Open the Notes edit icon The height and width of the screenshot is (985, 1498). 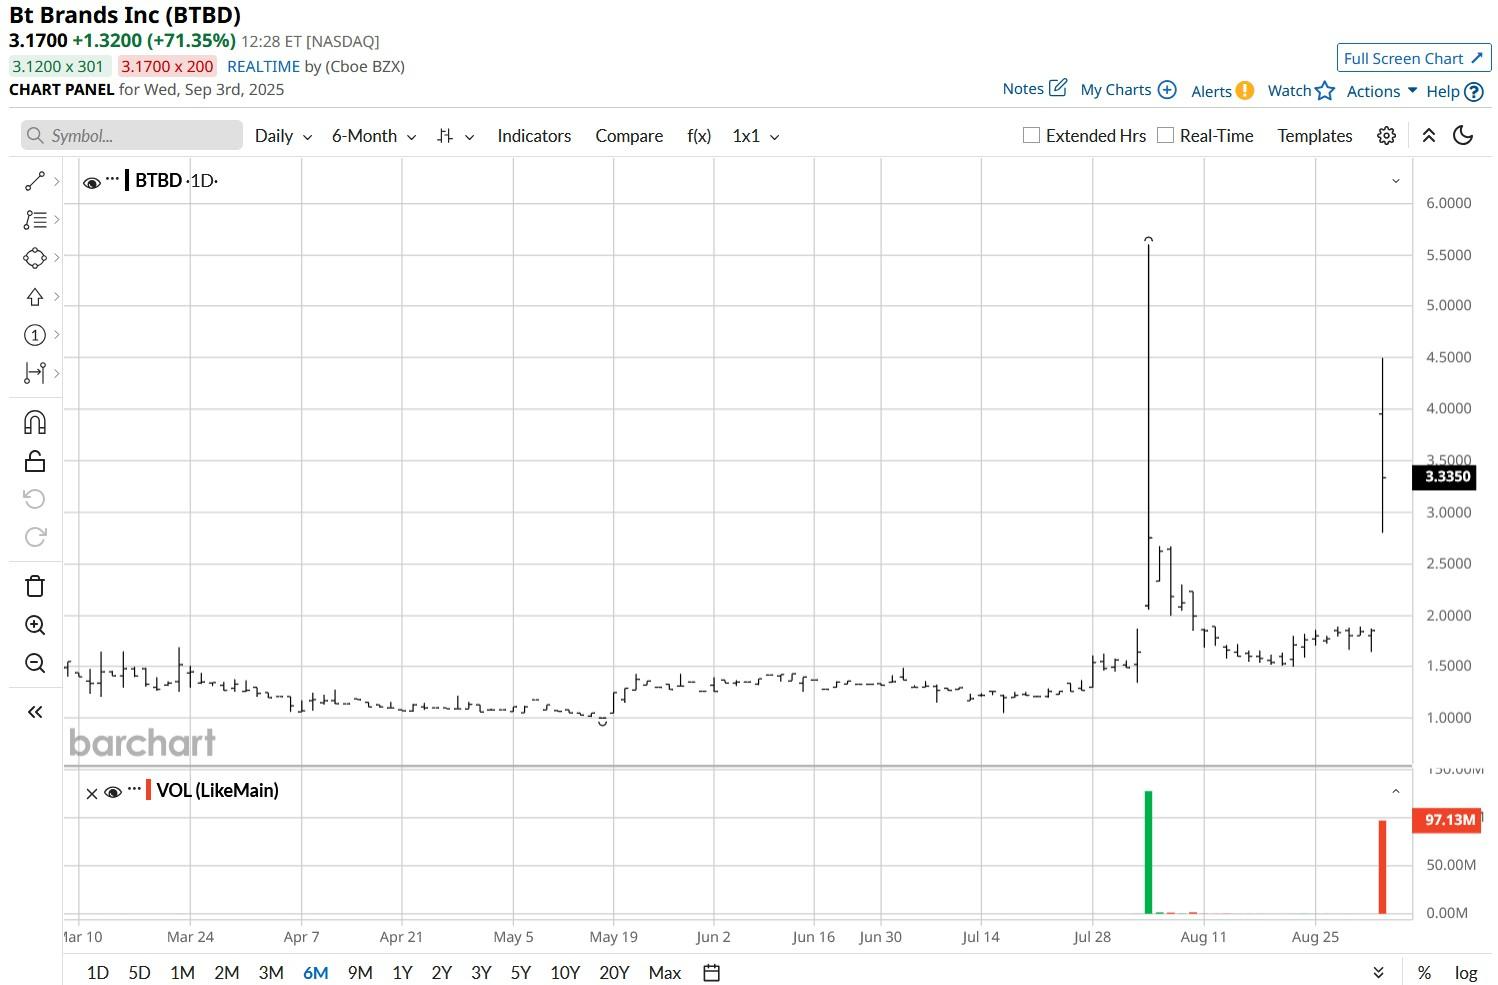1058,88
